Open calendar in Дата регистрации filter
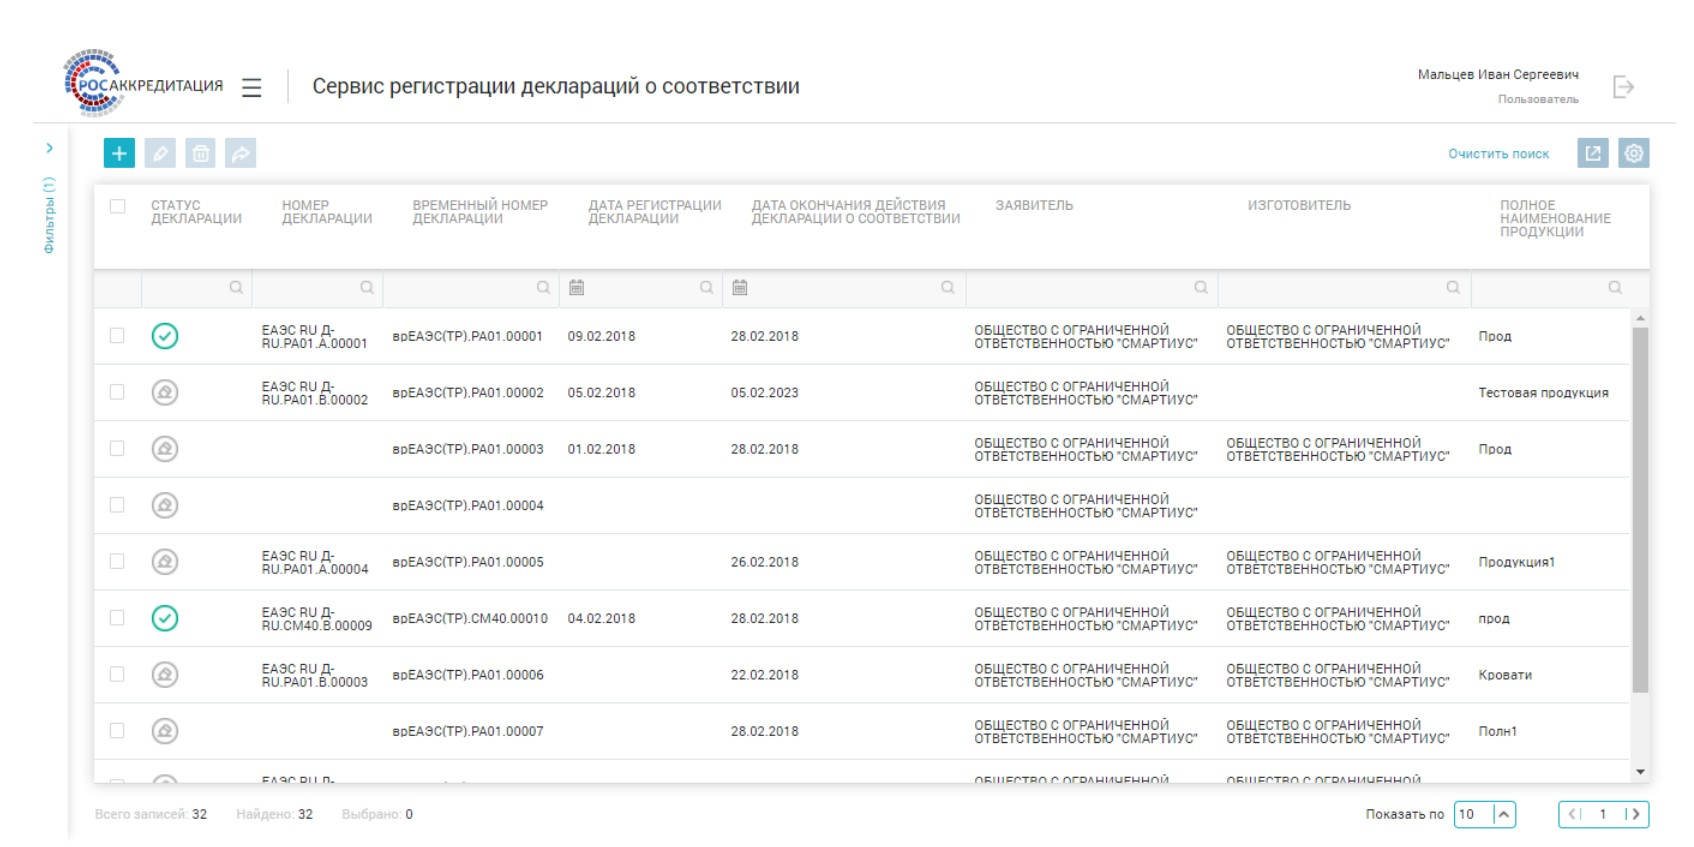Screen dimensions: 1694x847 tap(577, 288)
